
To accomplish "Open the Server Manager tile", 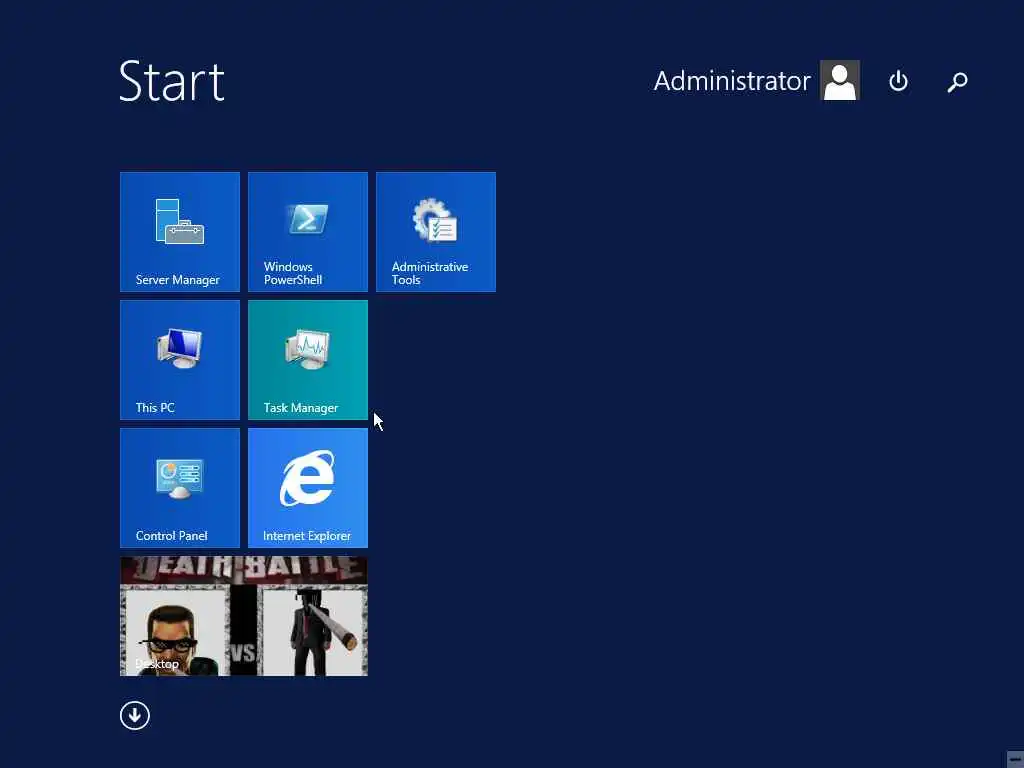I will [x=180, y=232].
